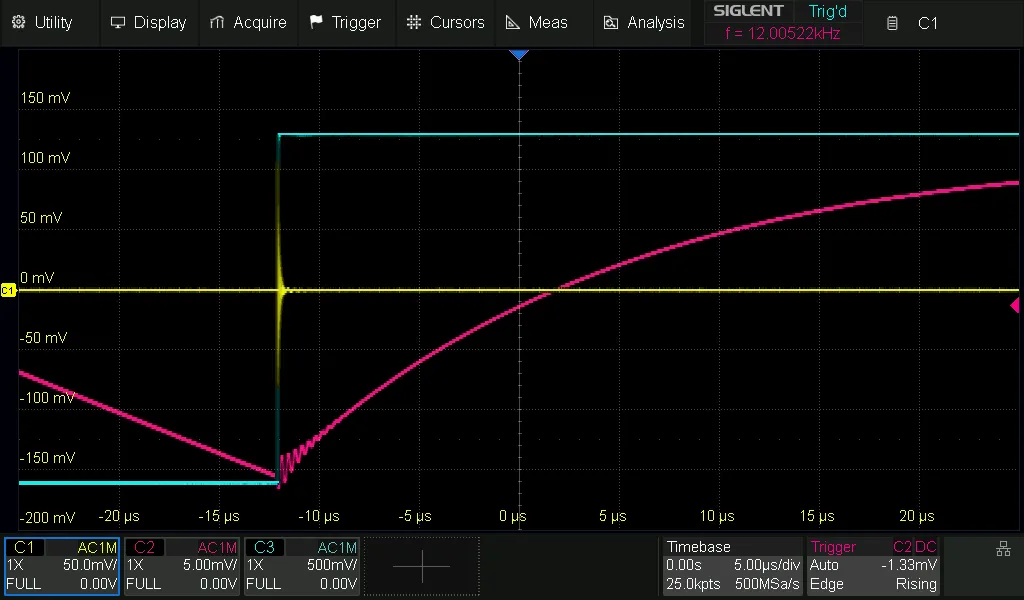This screenshot has height=600, width=1024.
Task: Select the Meas measurement icon
Action: (511, 22)
